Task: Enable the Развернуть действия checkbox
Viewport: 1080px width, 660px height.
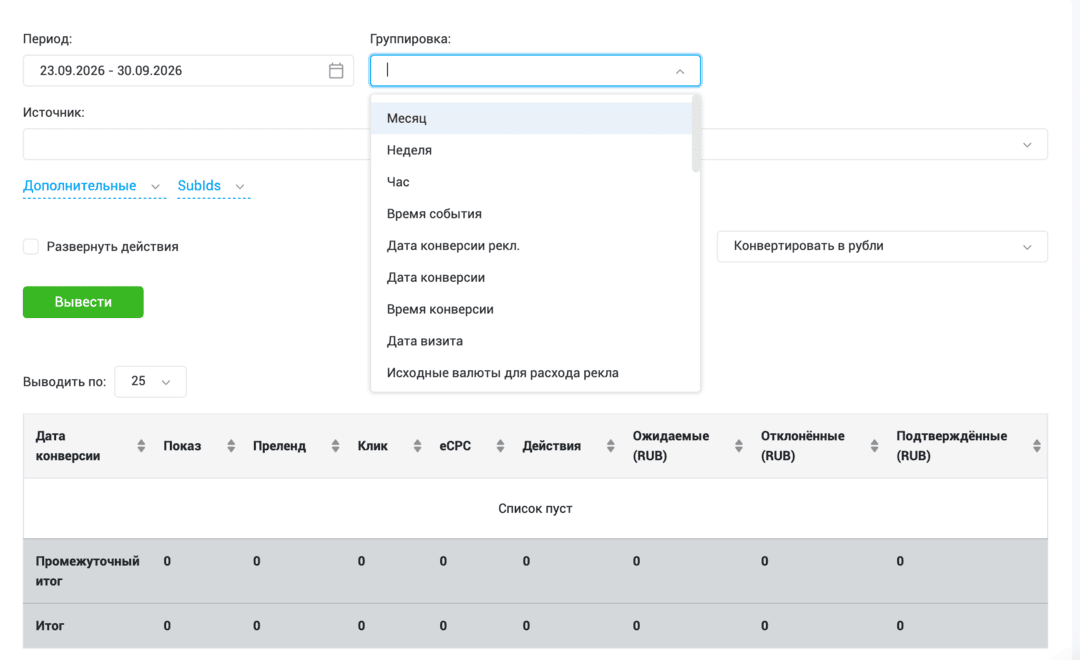Action: click(31, 247)
